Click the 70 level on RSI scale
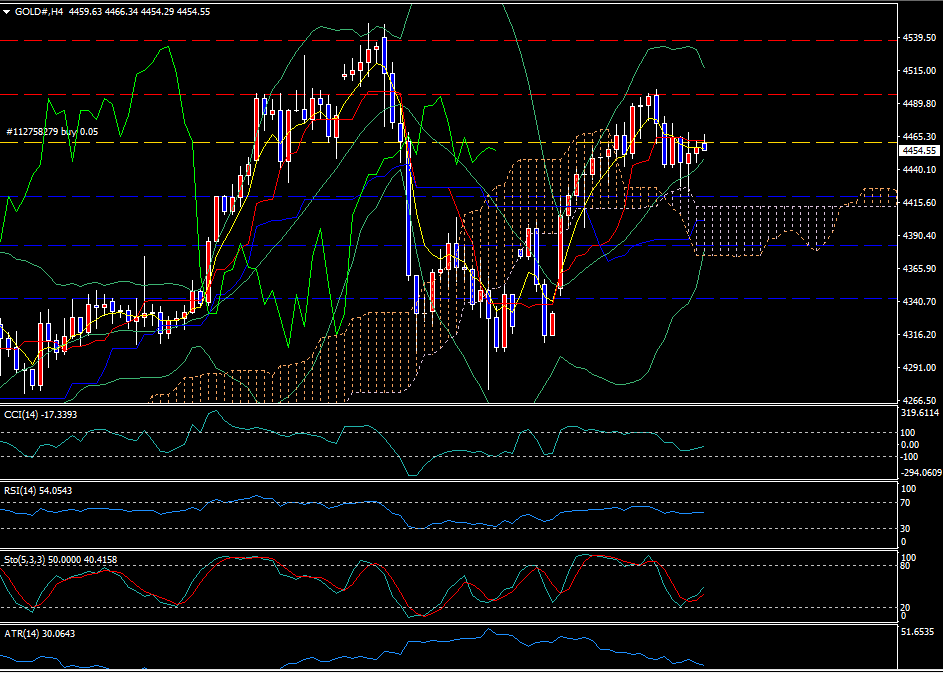The image size is (943, 673). click(x=906, y=503)
